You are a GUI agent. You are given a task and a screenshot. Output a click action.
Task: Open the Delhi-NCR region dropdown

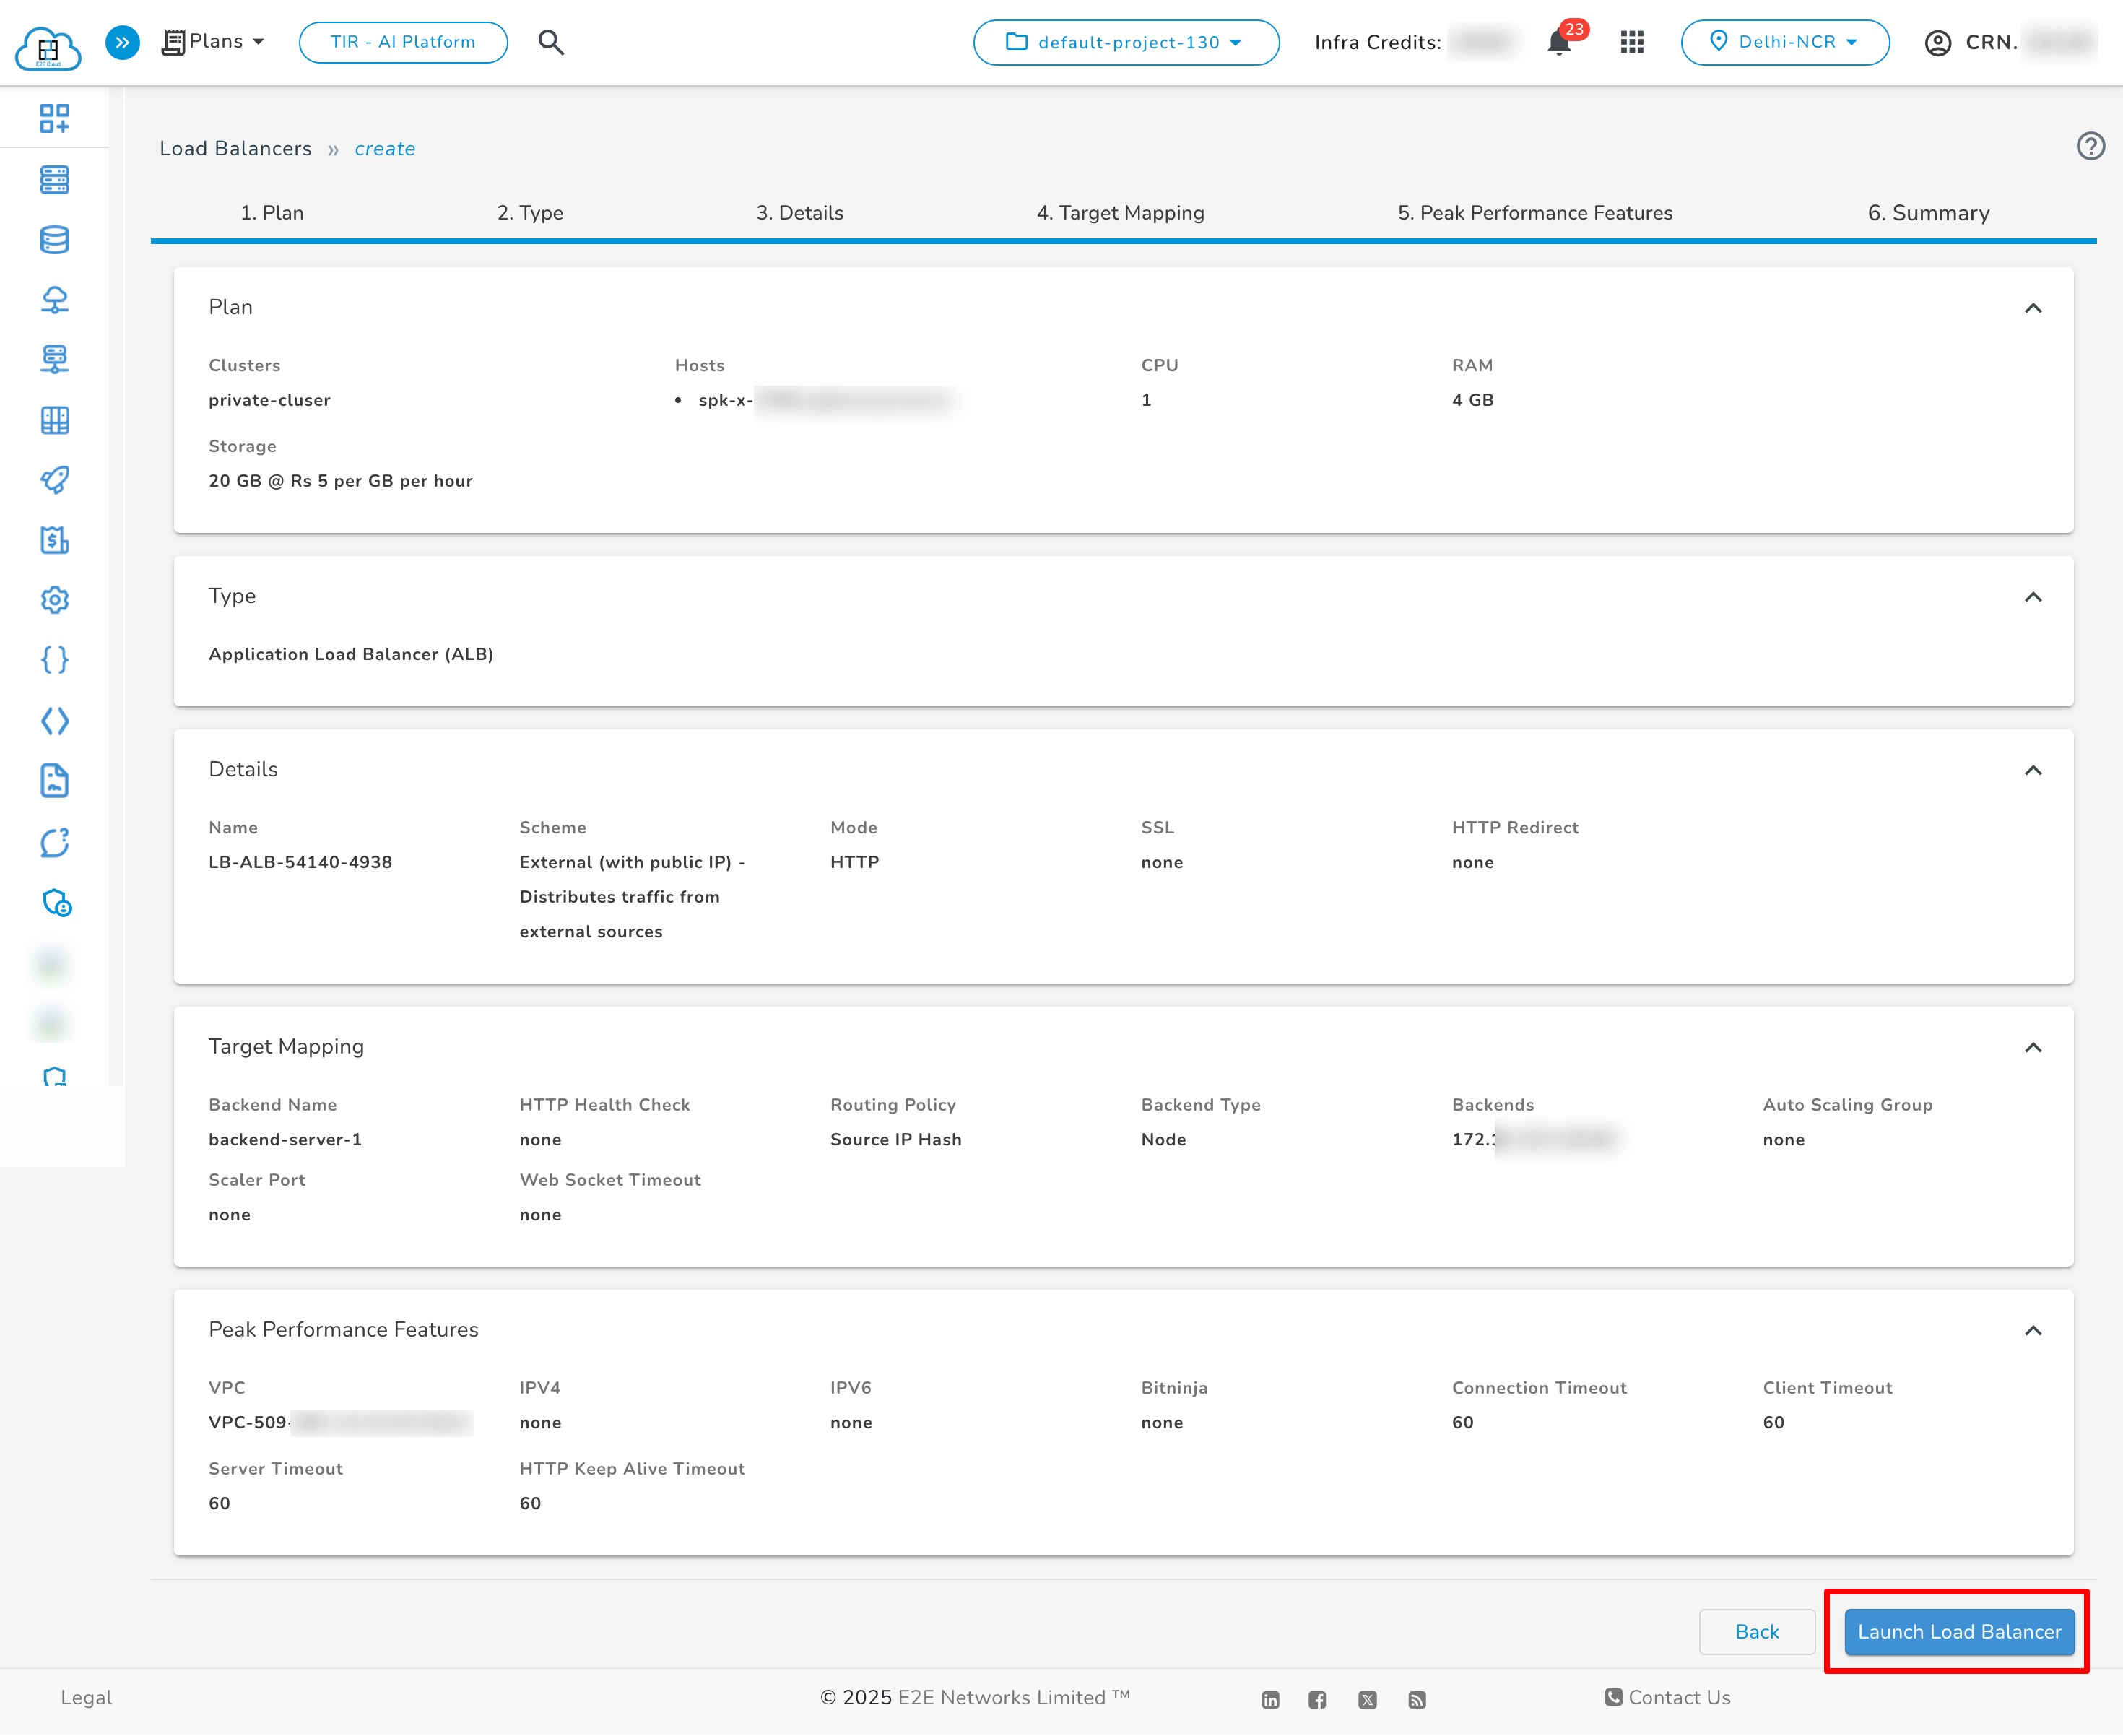(x=1786, y=42)
